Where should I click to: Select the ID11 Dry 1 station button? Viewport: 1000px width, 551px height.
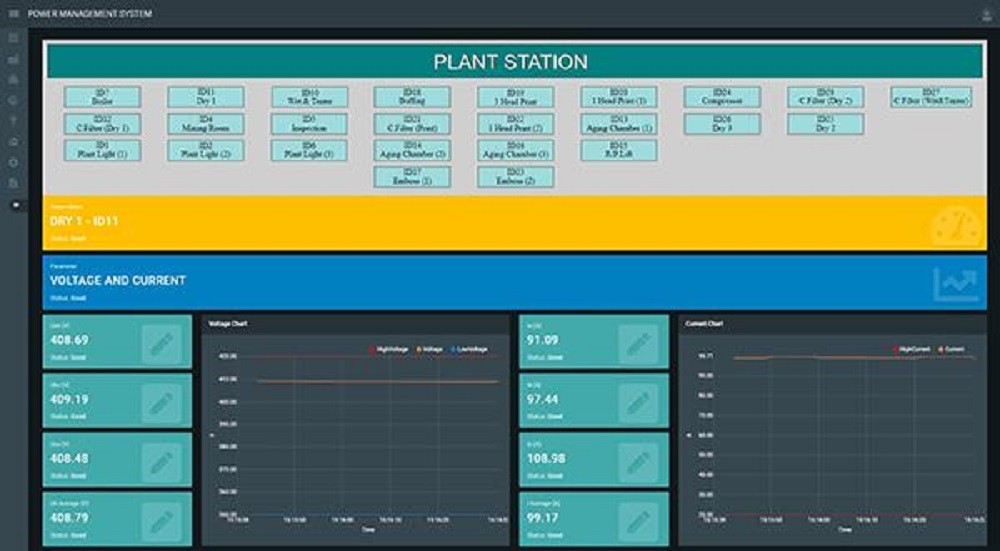tap(206, 98)
